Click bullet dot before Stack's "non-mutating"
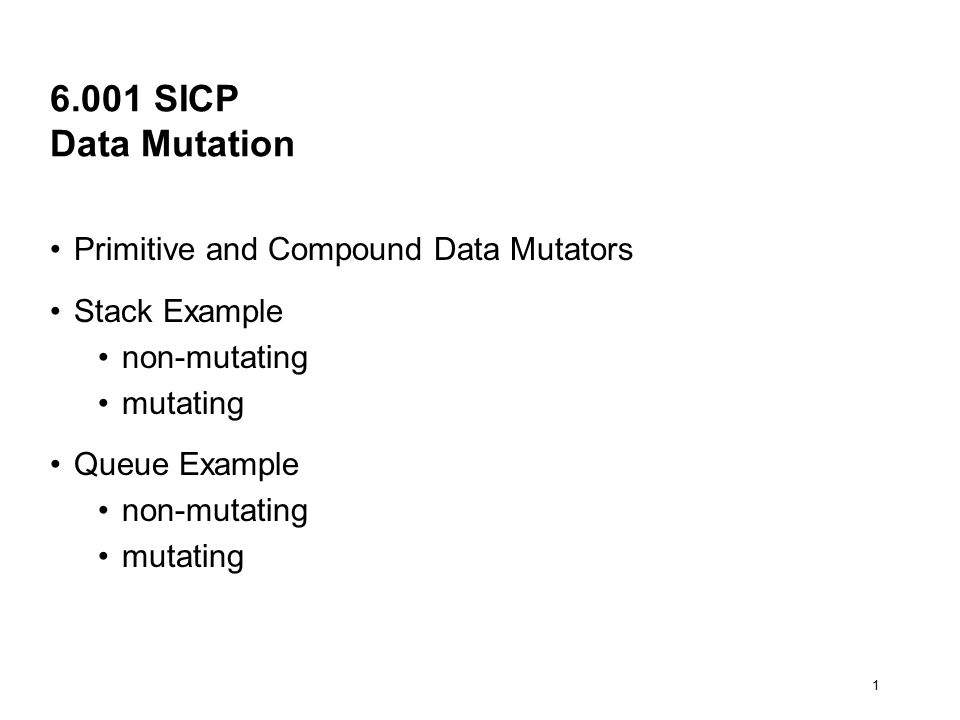The height and width of the screenshot is (720, 960). point(103,357)
